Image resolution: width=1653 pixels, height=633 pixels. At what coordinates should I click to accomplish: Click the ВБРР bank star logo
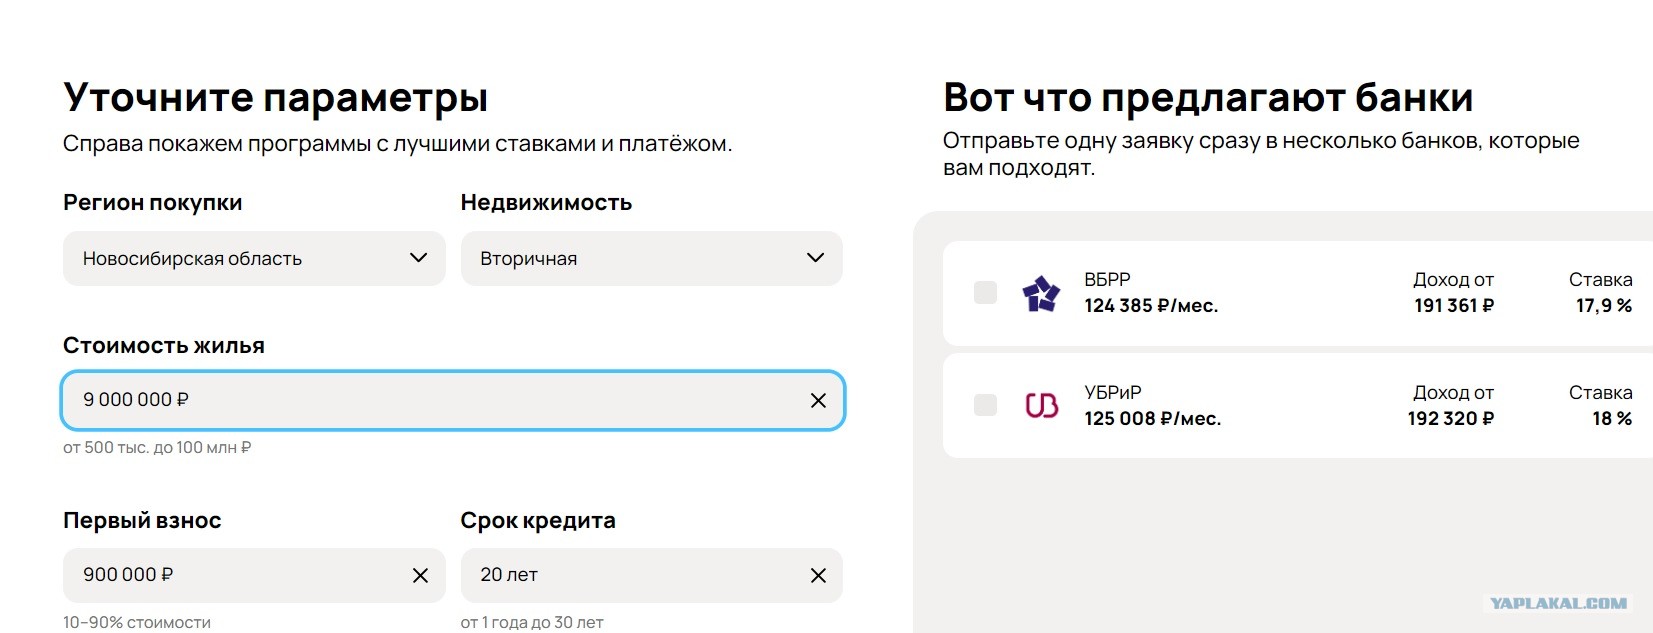pyautogui.click(x=1041, y=293)
